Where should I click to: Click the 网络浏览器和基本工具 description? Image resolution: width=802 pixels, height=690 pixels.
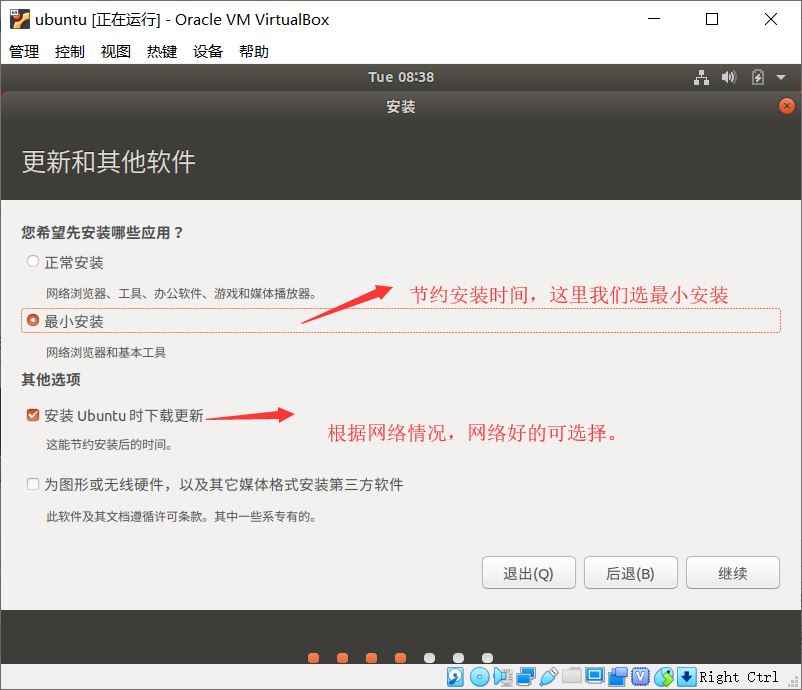click(x=106, y=352)
